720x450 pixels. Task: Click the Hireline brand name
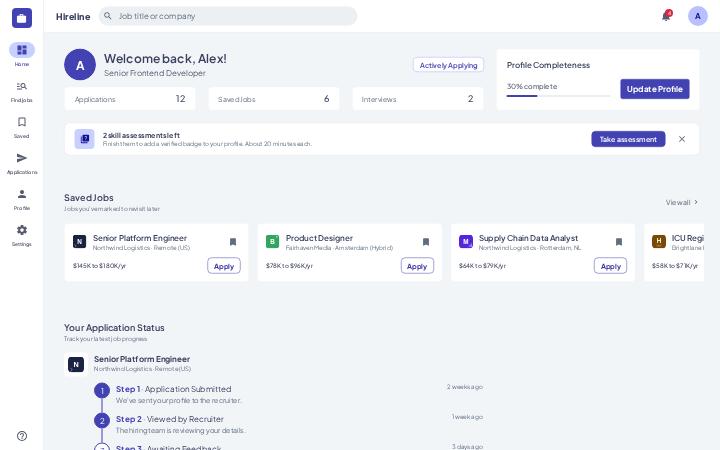point(73,17)
